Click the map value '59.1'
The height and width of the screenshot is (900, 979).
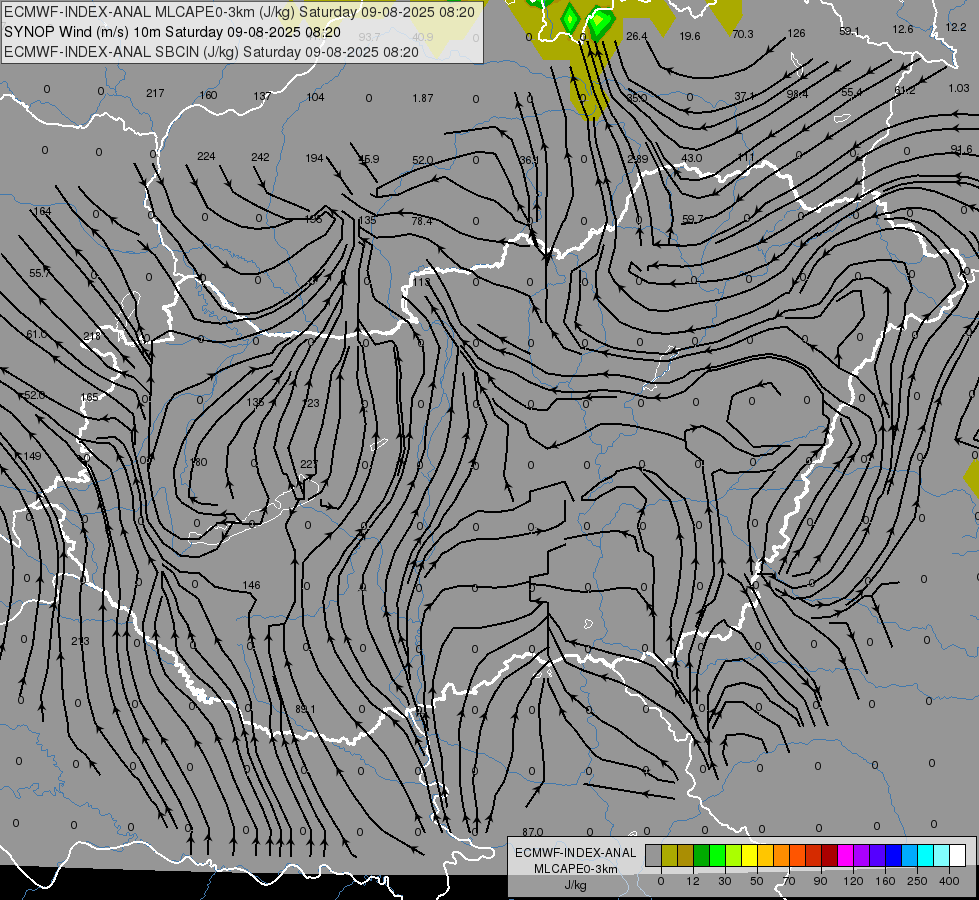coord(849,31)
